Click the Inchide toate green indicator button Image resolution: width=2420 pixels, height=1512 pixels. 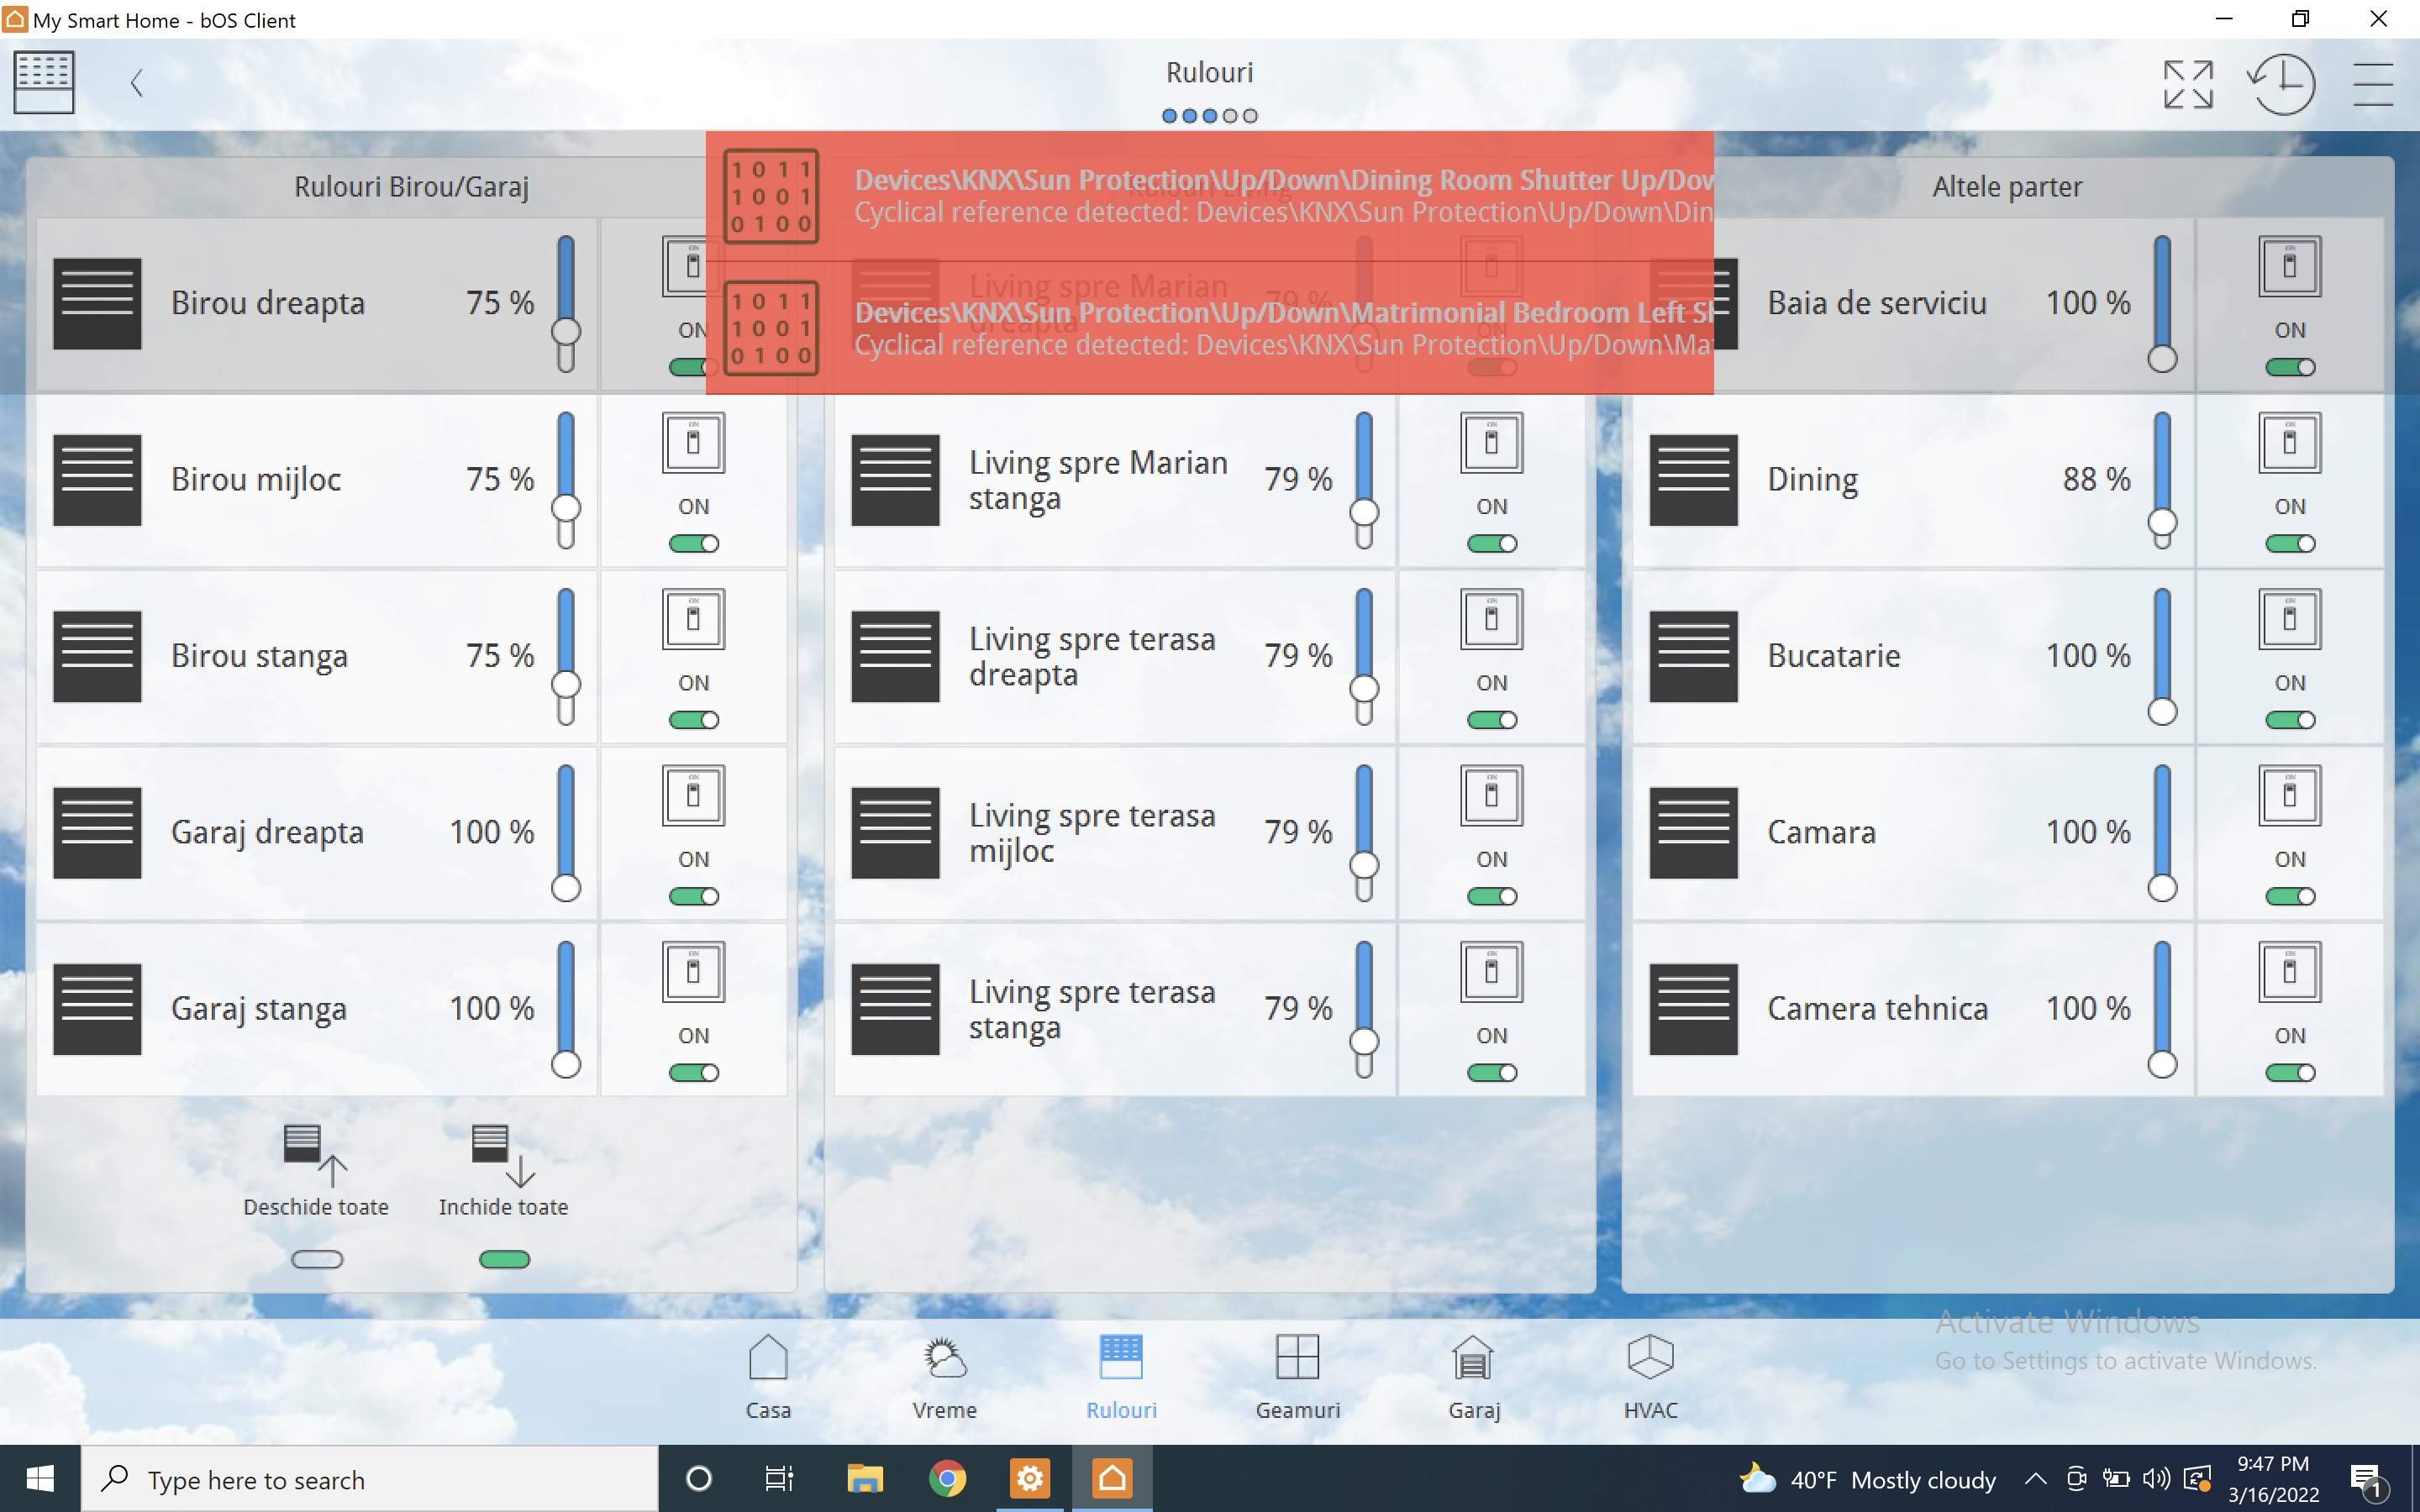[x=504, y=1259]
